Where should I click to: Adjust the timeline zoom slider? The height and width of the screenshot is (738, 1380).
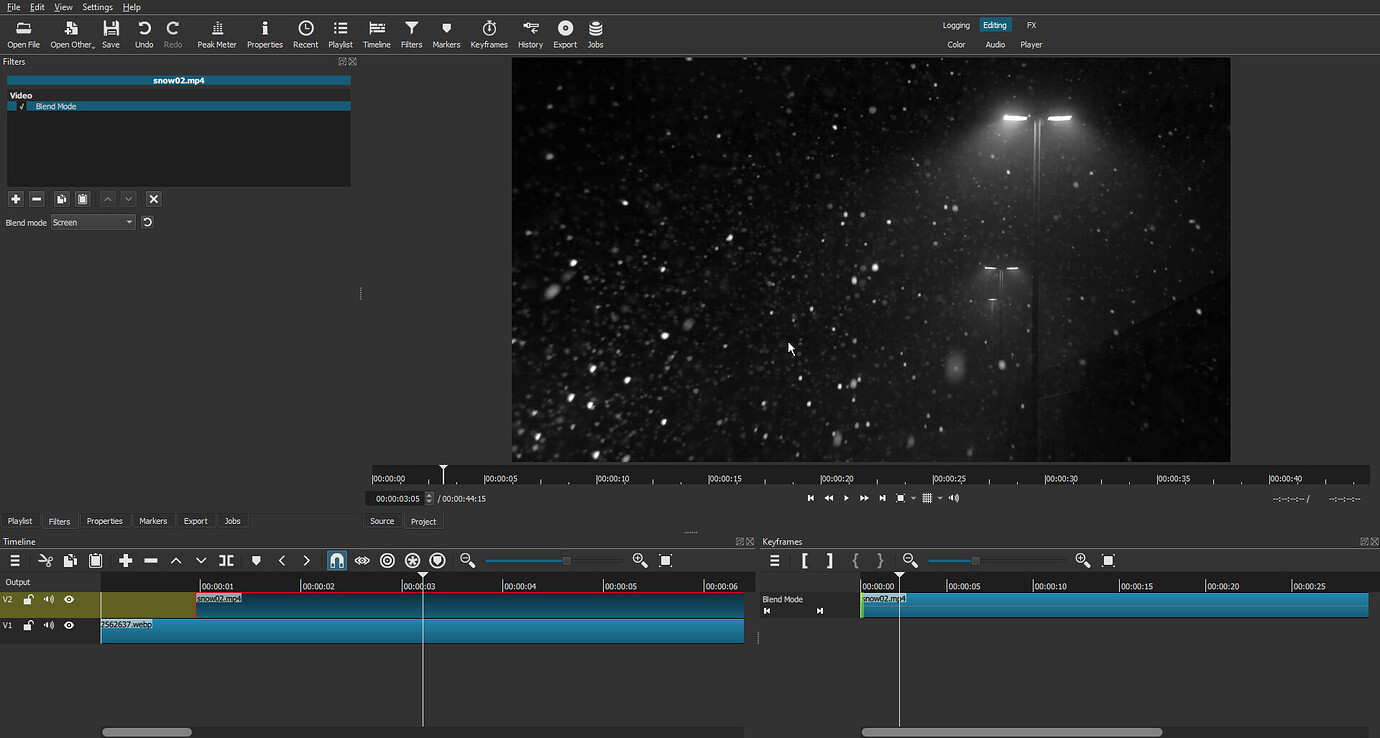[568, 561]
